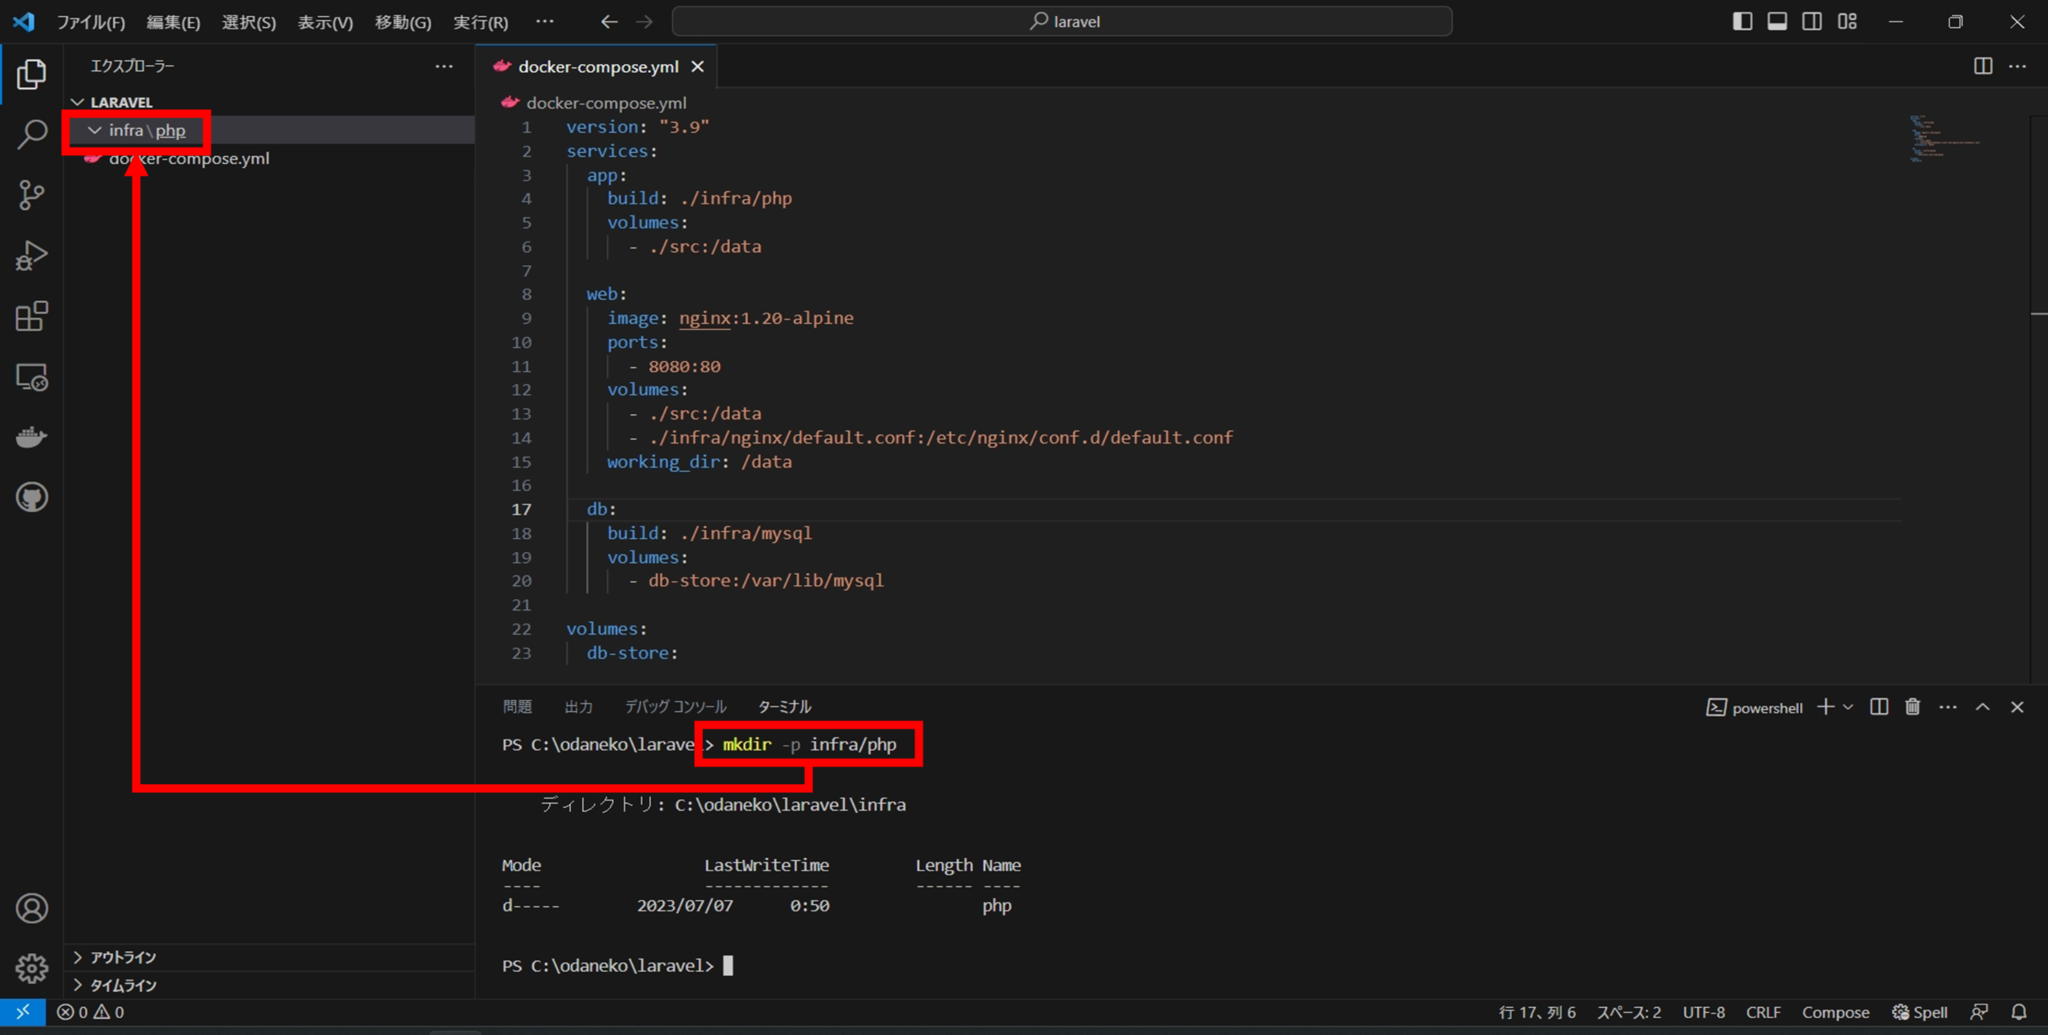
Task: Select UTF-8 encoding in the status bar
Action: (x=1705, y=1012)
